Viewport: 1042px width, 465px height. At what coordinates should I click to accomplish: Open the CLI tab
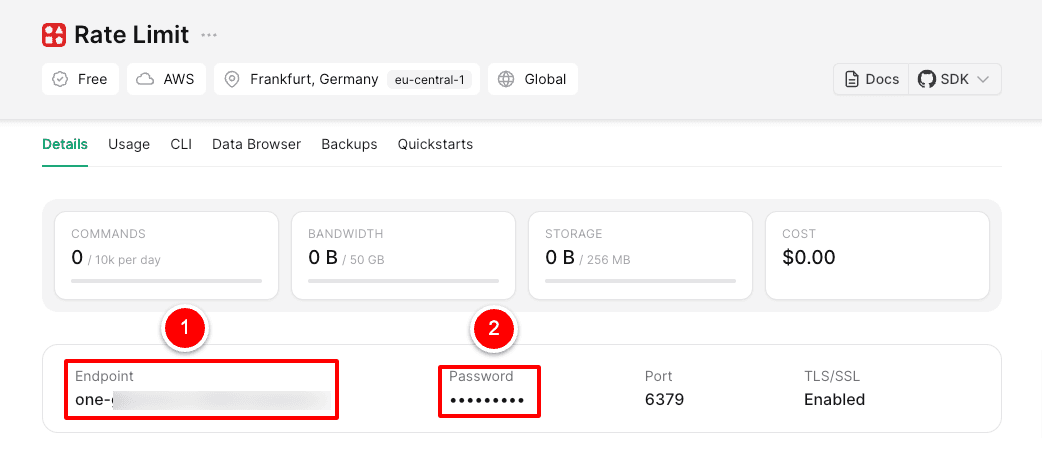coord(181,144)
